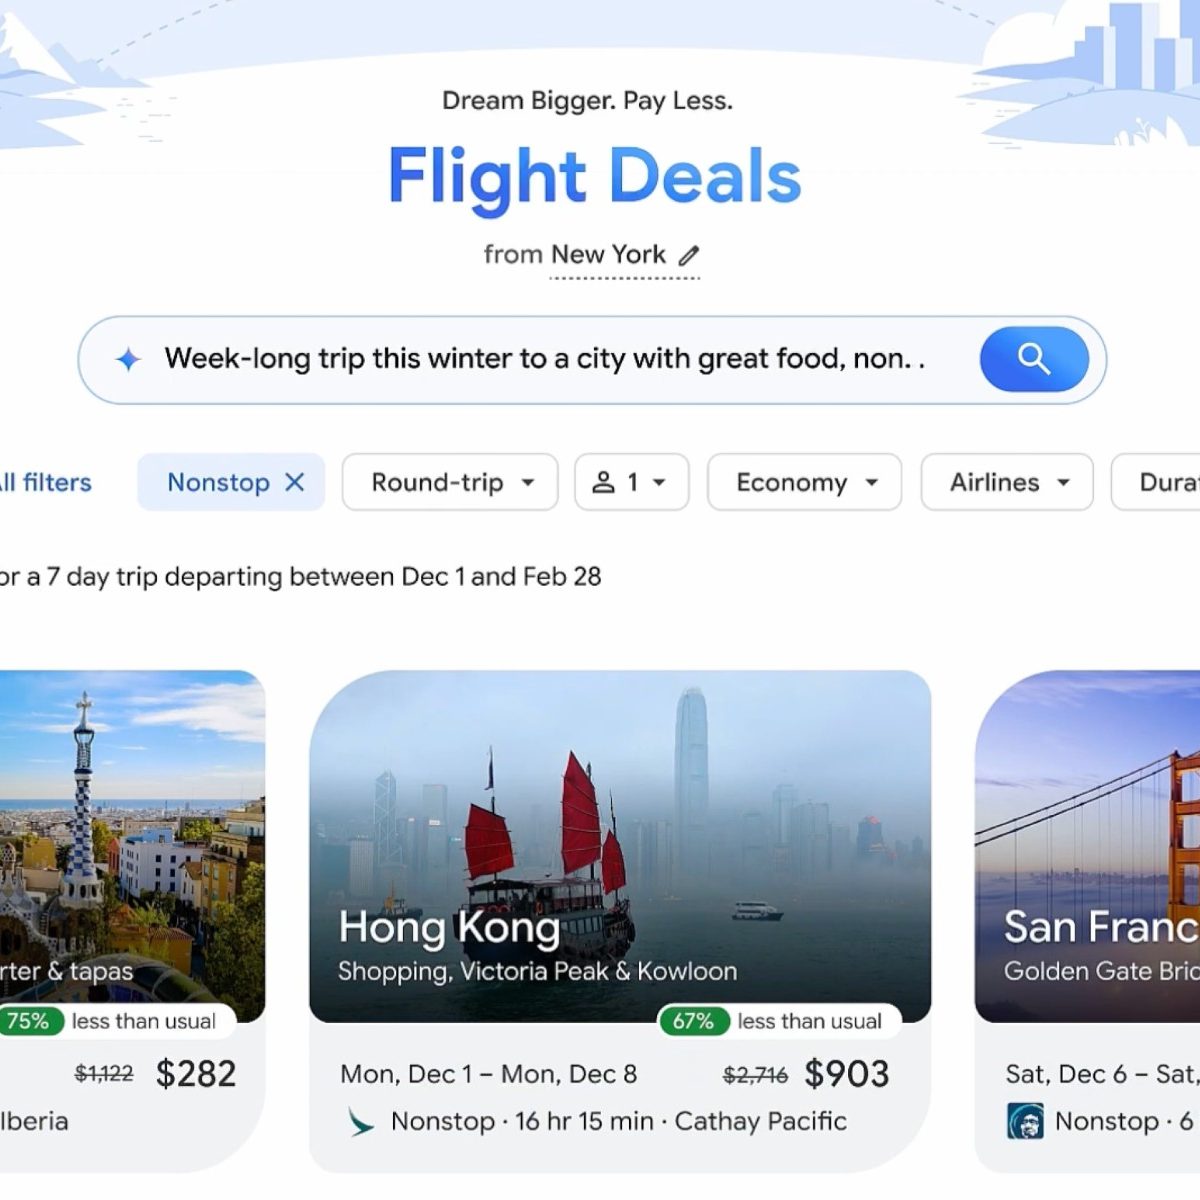Click the sparkle icon in the search bar

128,359
